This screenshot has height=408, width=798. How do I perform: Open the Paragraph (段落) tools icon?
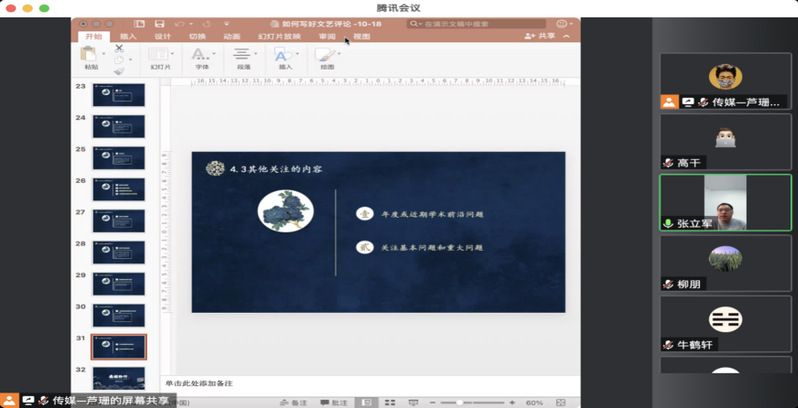coord(242,55)
